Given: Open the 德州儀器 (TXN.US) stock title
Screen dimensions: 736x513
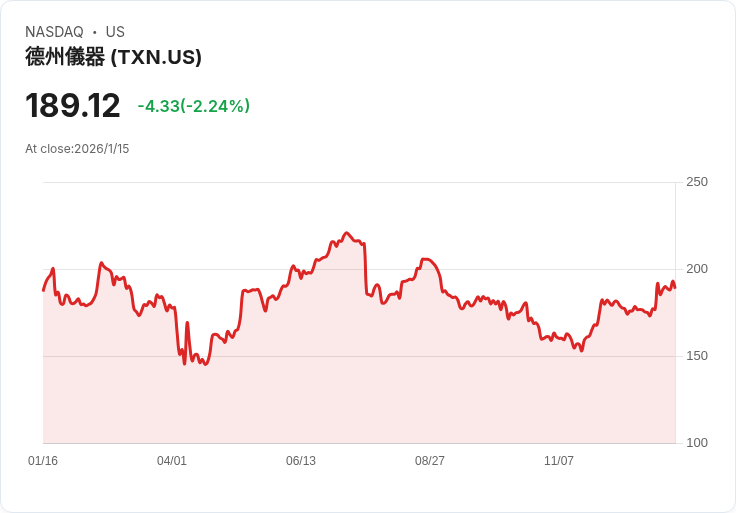Looking at the screenshot, I should (x=113, y=57).
